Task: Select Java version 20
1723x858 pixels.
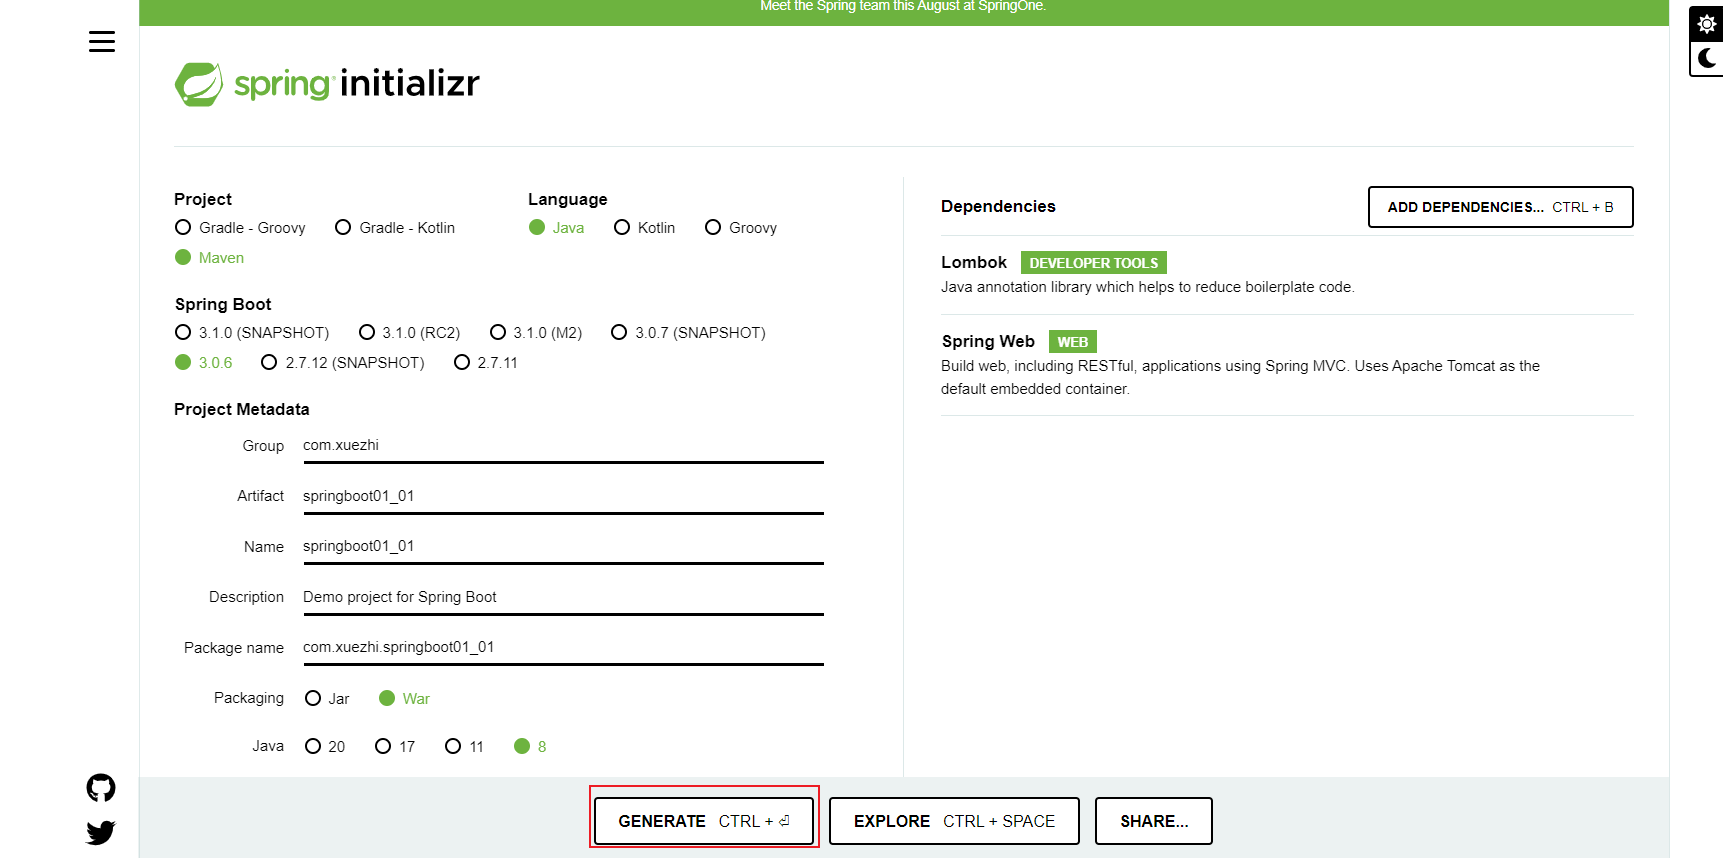Action: [x=325, y=747]
